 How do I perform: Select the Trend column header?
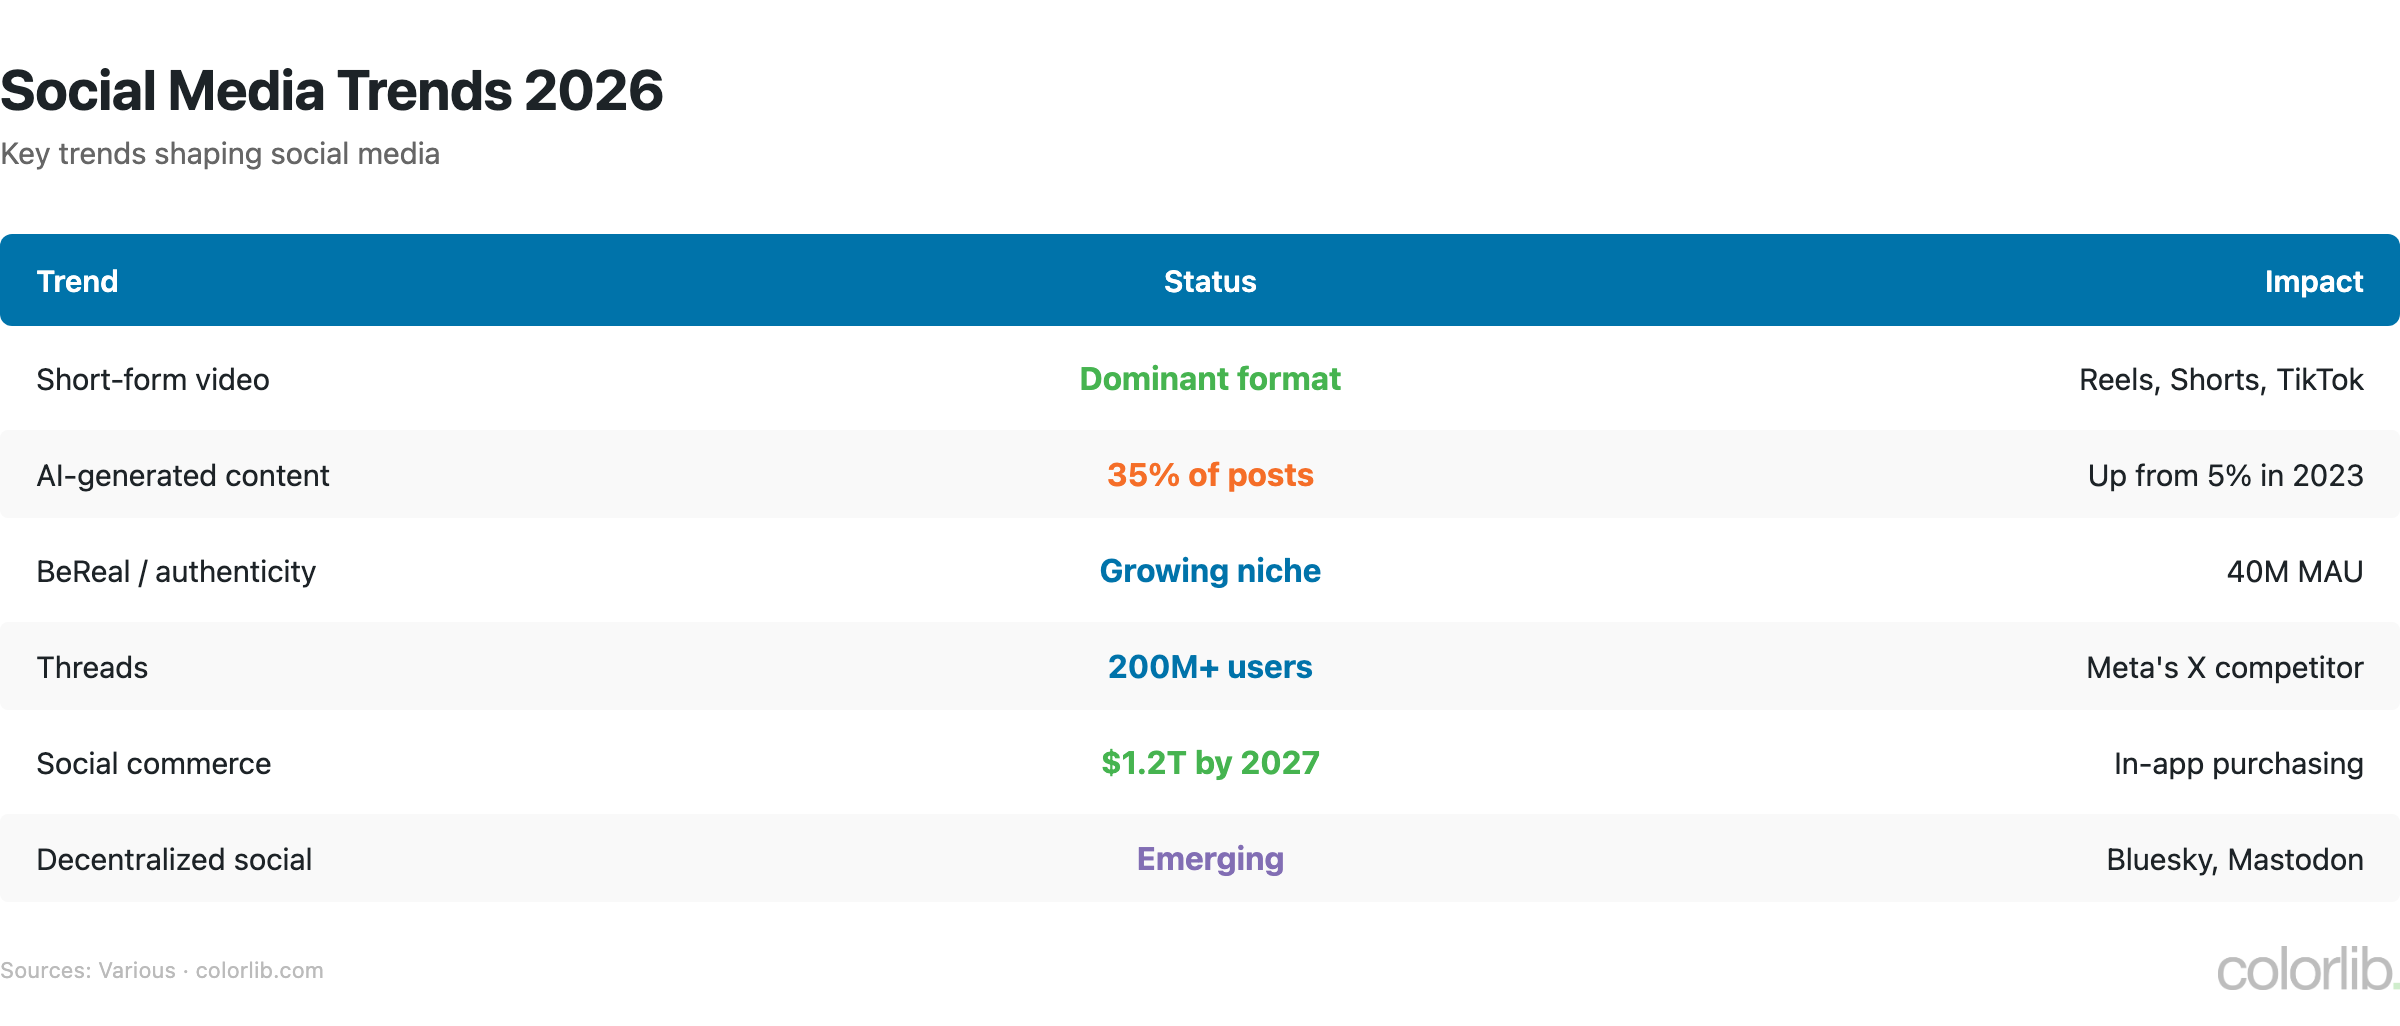pos(77,281)
